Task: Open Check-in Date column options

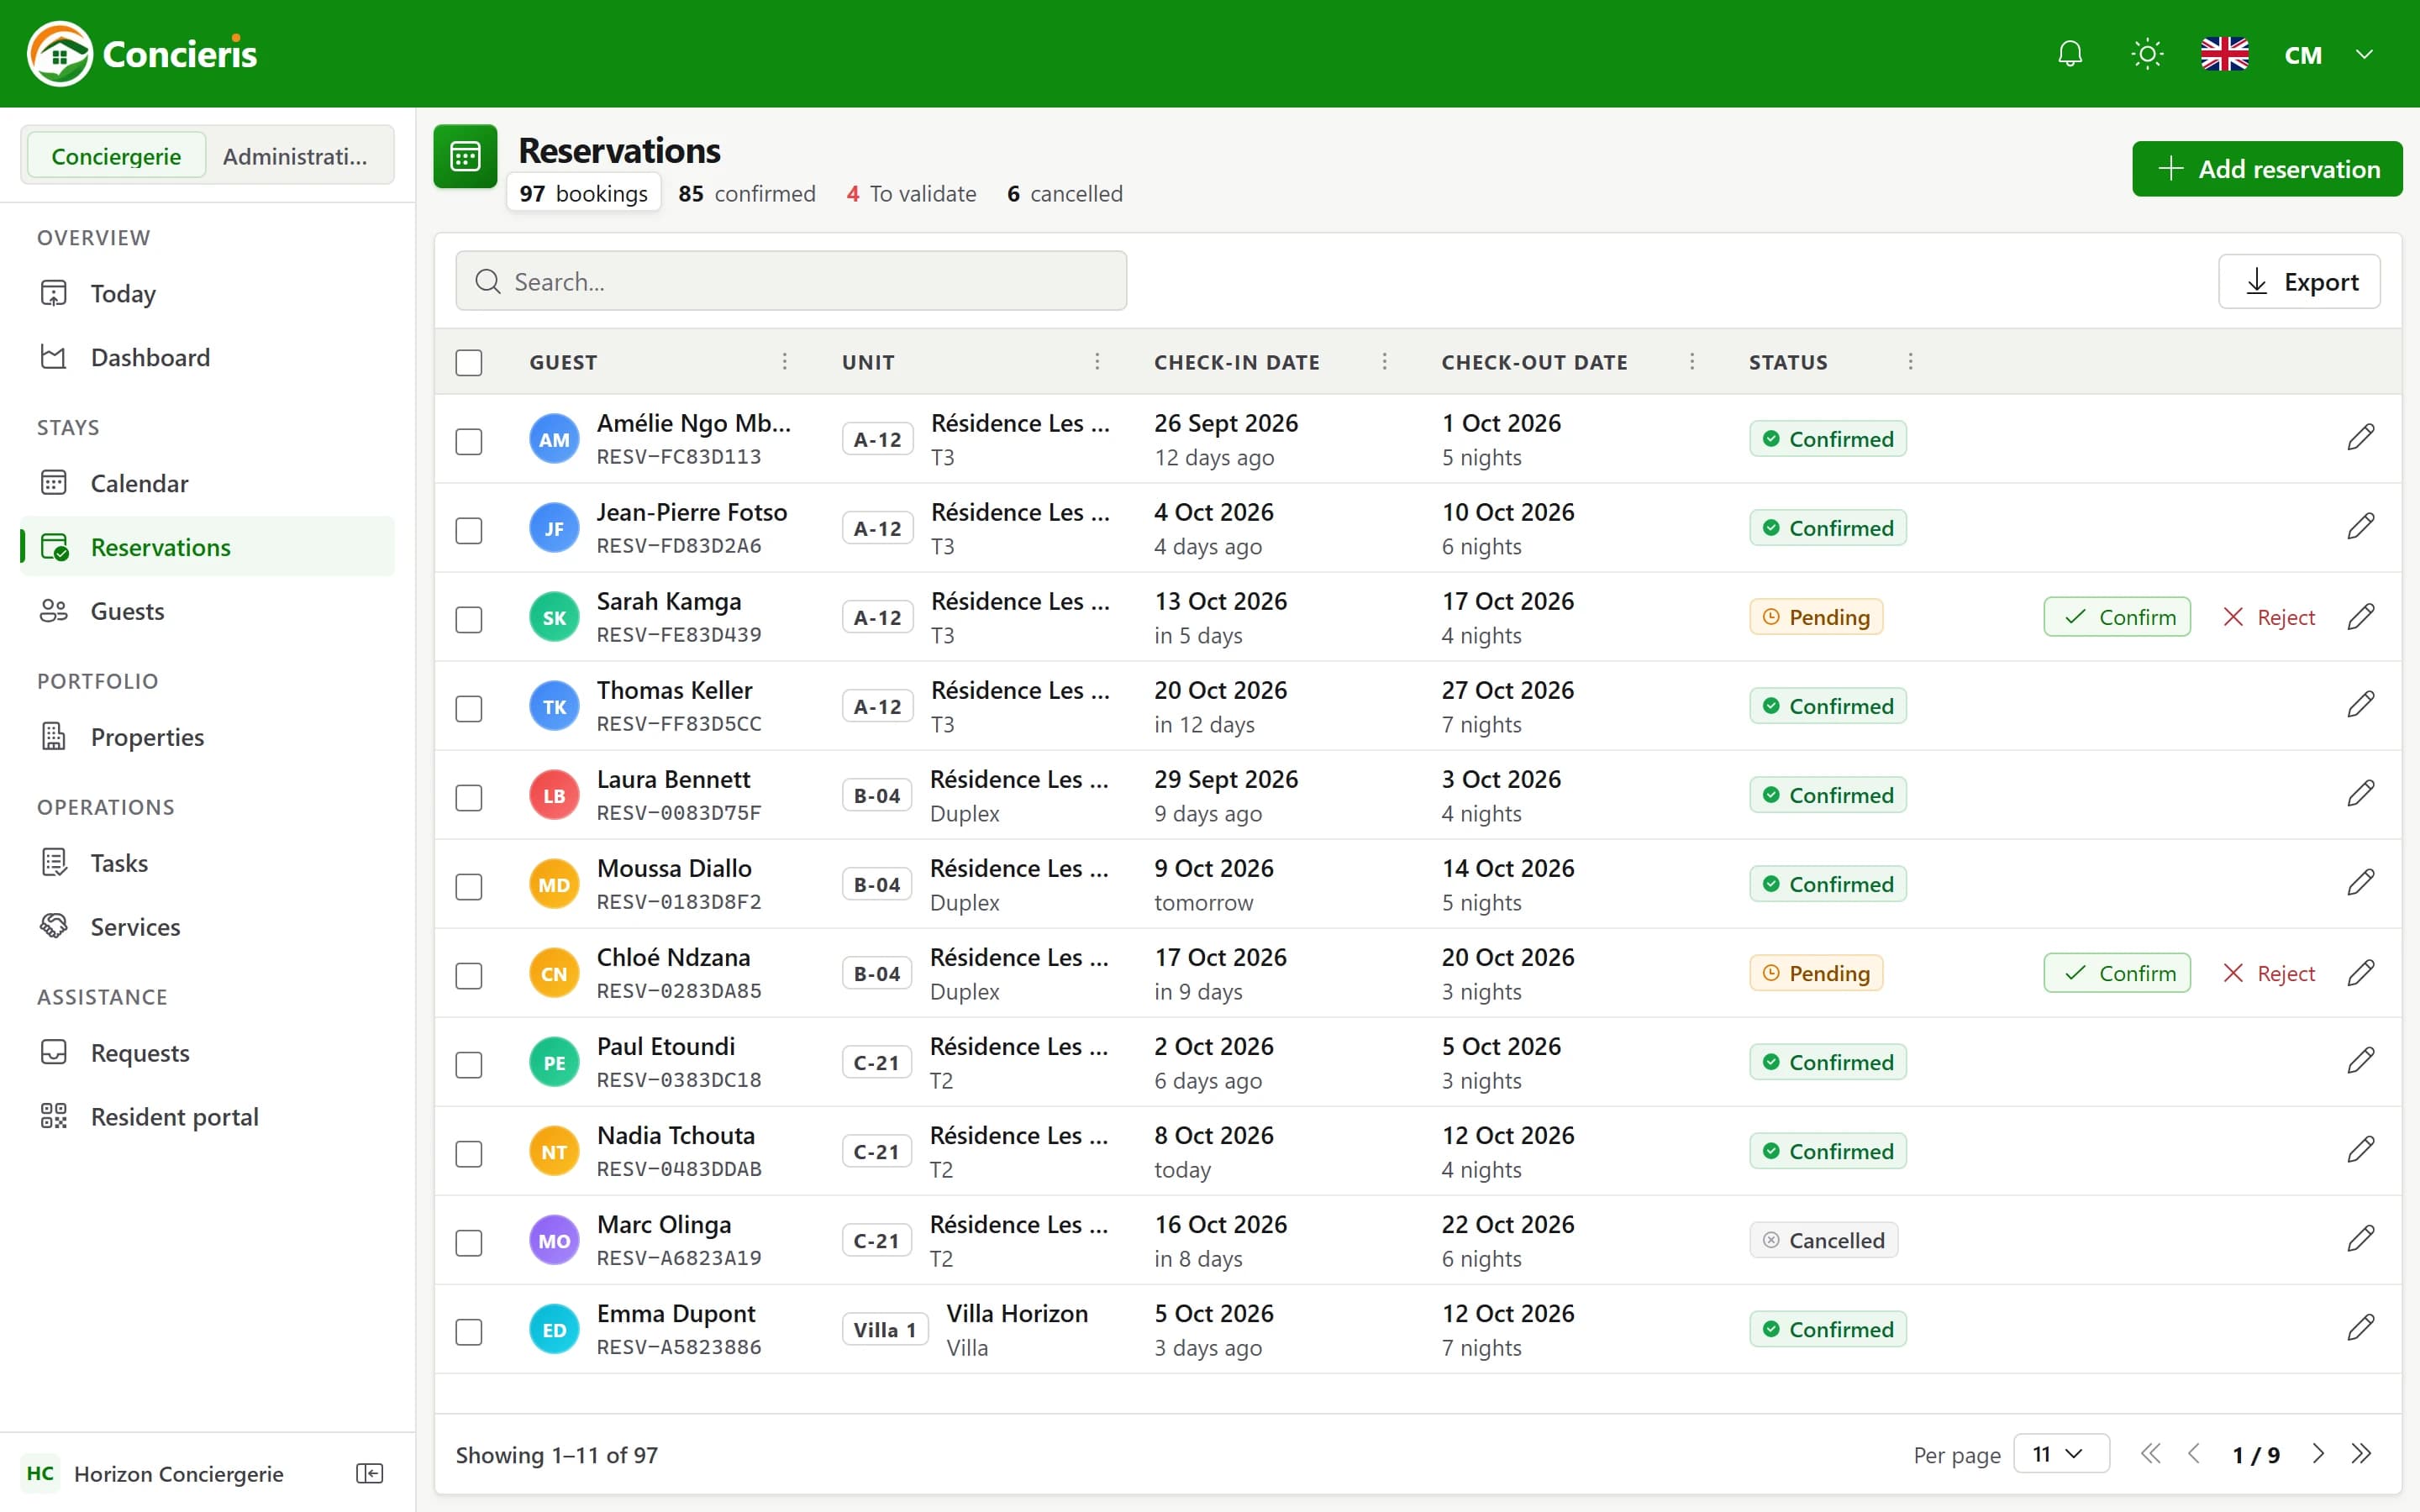Action: tap(1384, 361)
